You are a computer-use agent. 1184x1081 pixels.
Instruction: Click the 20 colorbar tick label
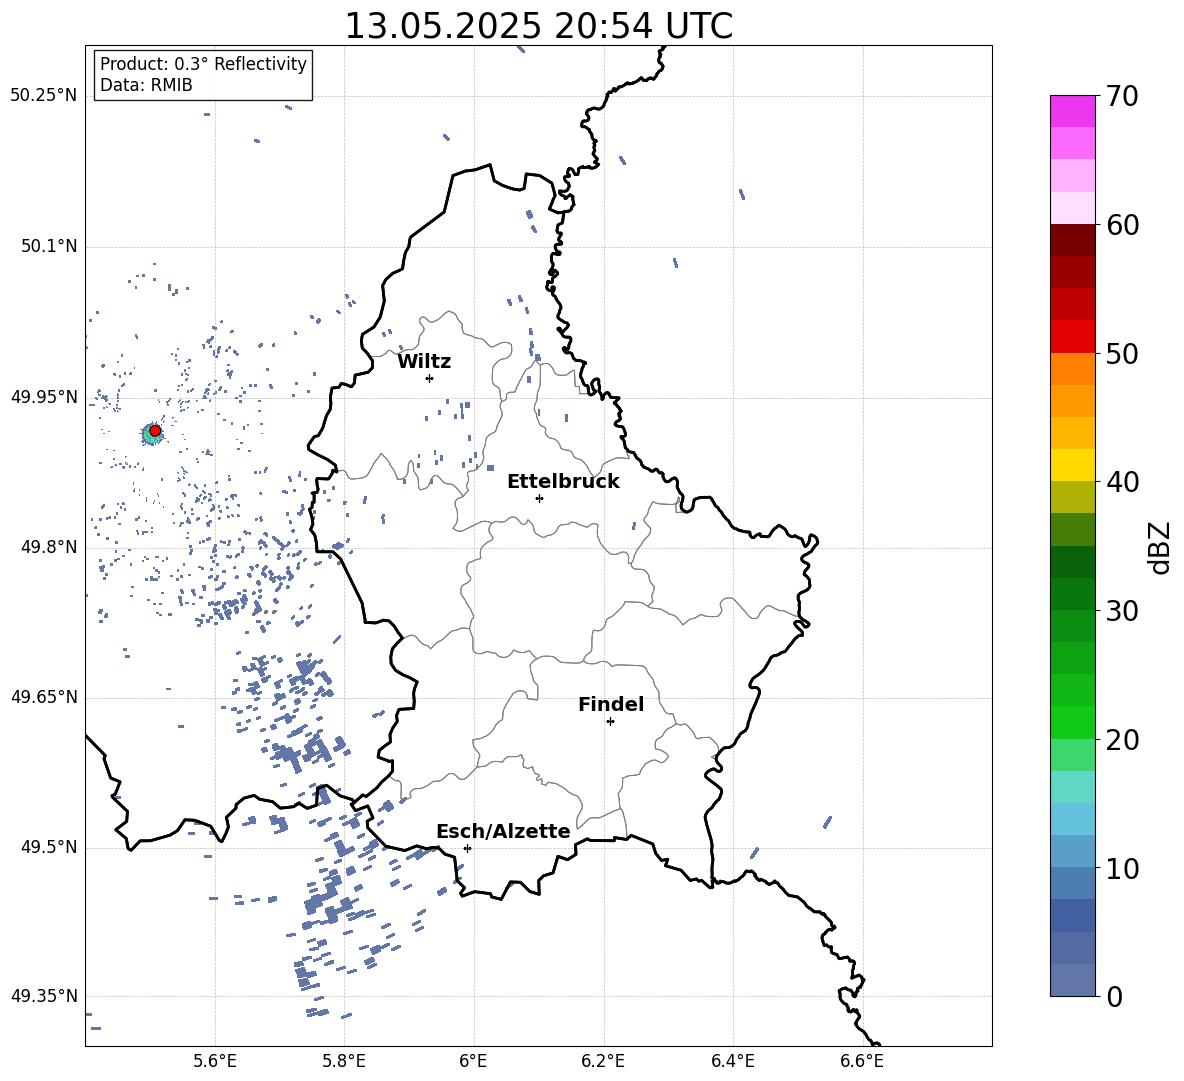(1122, 740)
